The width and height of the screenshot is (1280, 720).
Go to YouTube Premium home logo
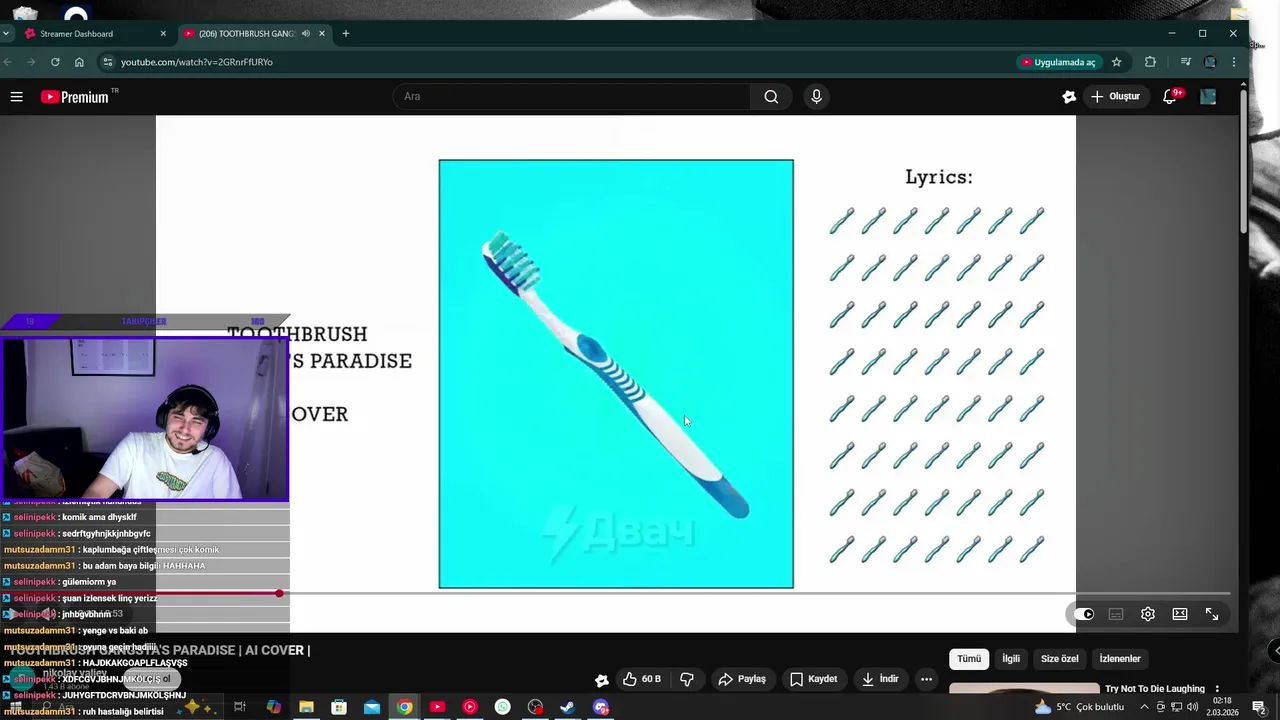pyautogui.click(x=75, y=97)
